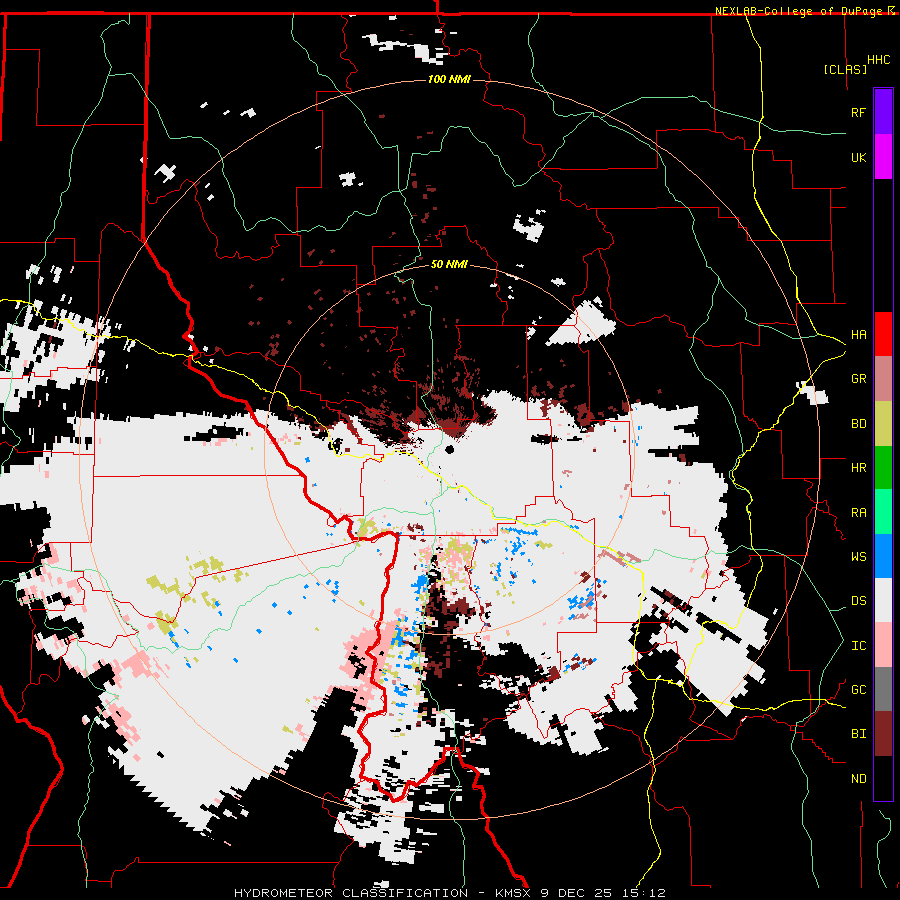Click the "RF" legend label

click(x=858, y=112)
